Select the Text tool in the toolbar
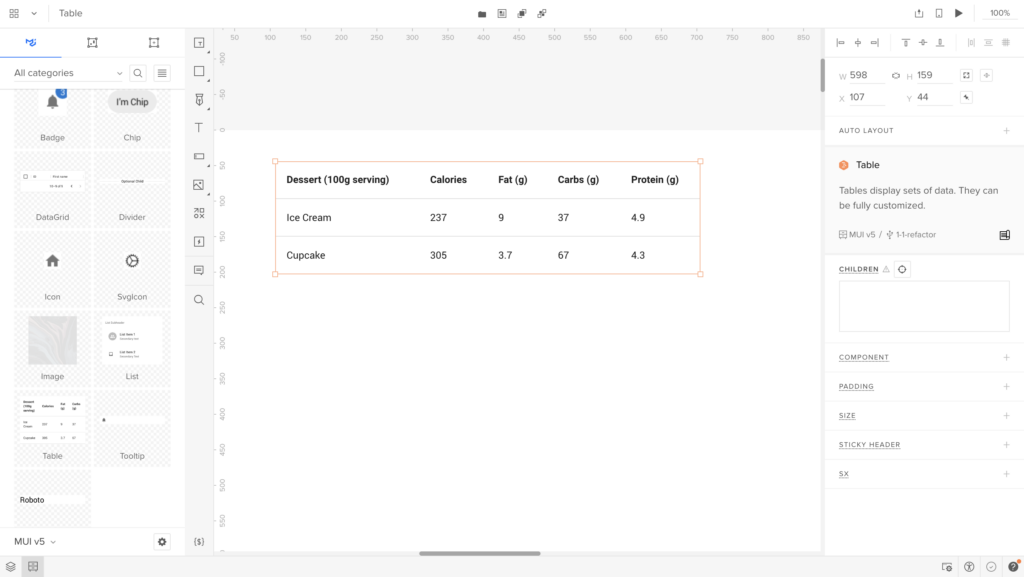The height and width of the screenshot is (577, 1024). pyautogui.click(x=199, y=128)
